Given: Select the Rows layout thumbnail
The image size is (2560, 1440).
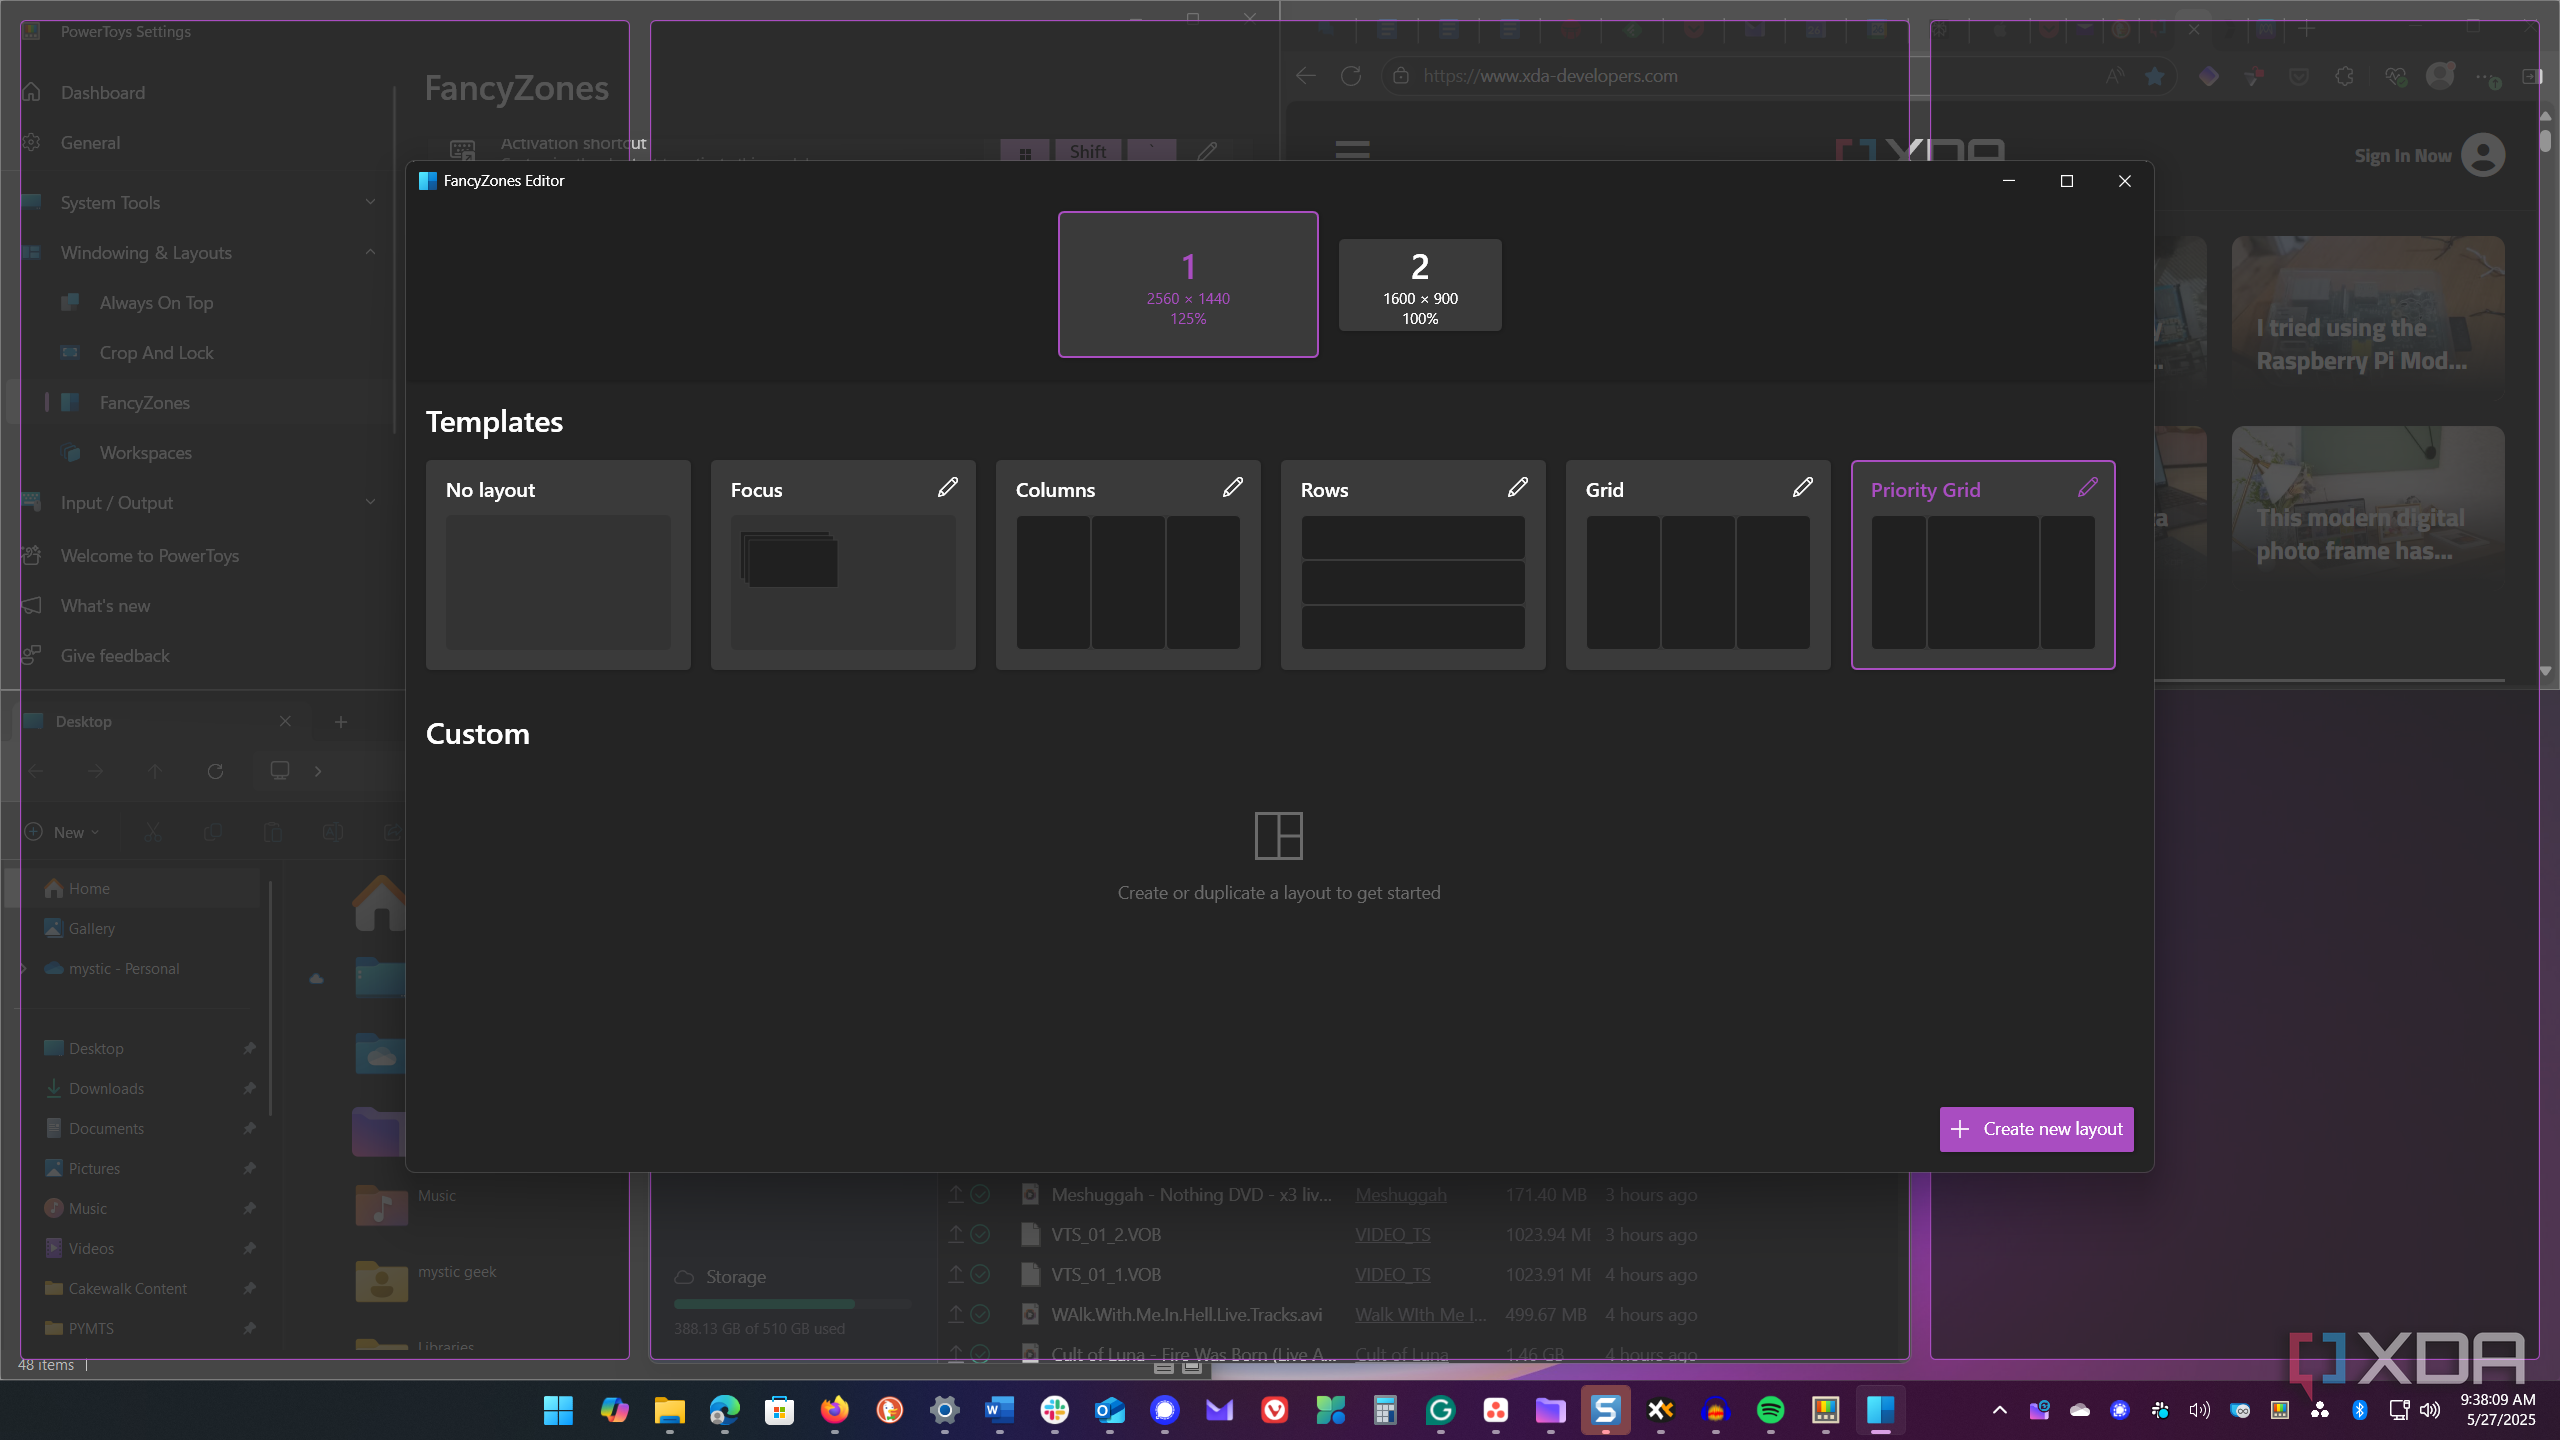Looking at the screenshot, I should [1413, 582].
